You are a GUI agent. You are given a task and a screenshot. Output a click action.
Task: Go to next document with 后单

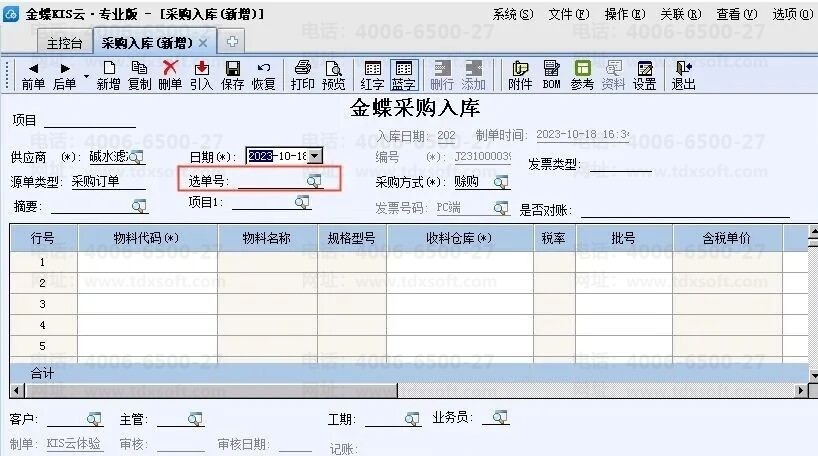pyautogui.click(x=65, y=76)
